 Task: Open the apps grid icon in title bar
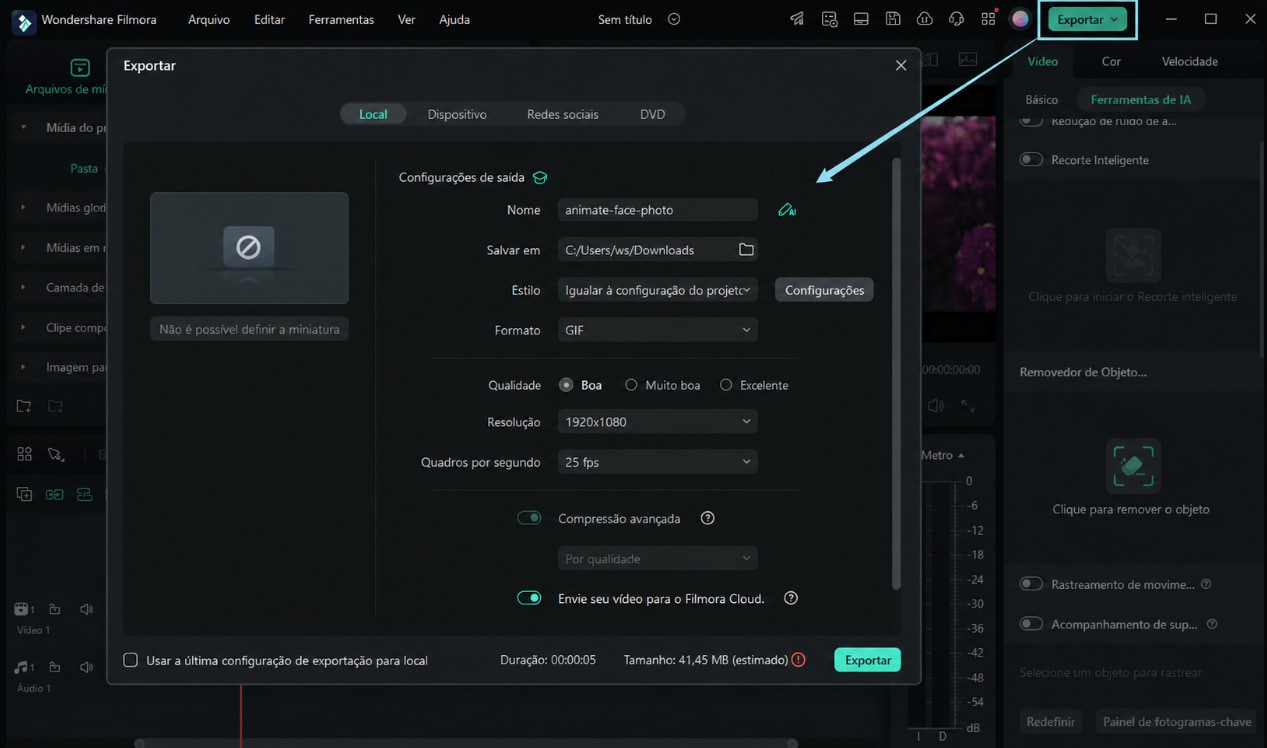[x=989, y=19]
